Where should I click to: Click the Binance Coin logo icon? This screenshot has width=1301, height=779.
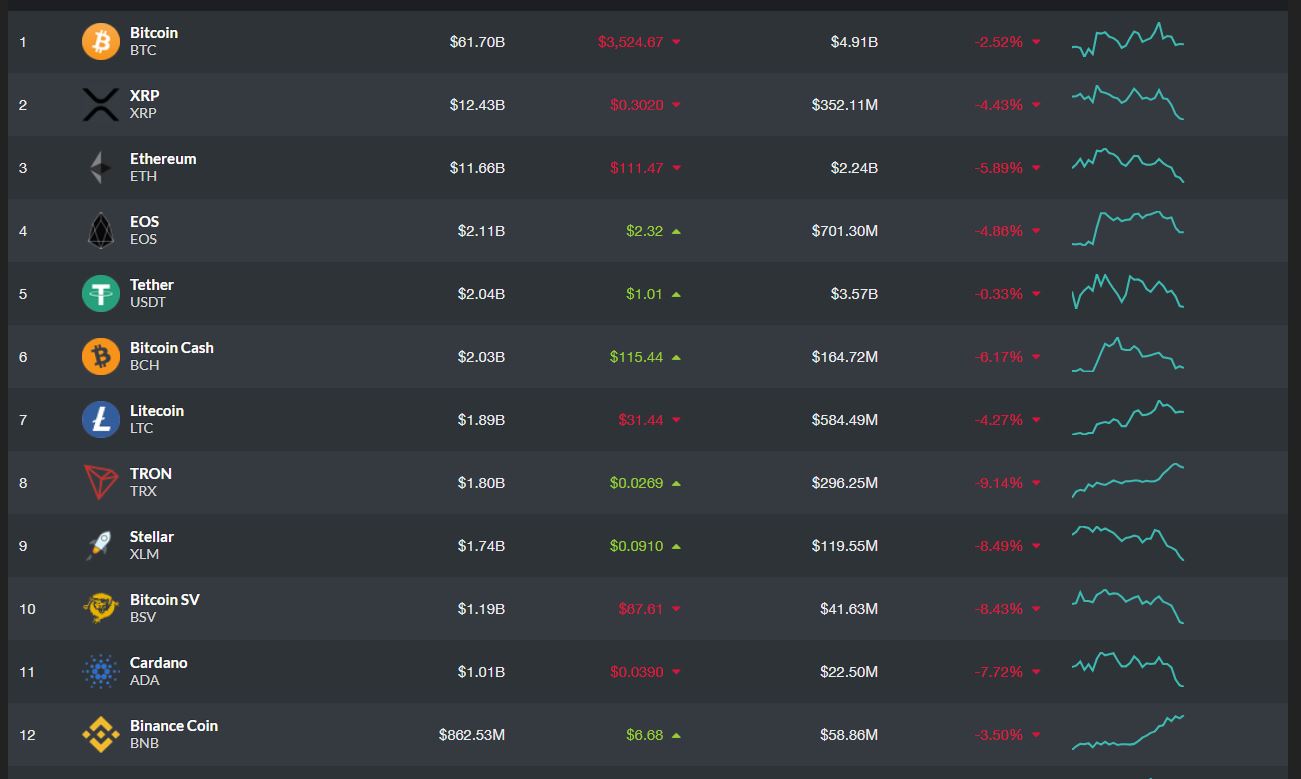point(100,735)
